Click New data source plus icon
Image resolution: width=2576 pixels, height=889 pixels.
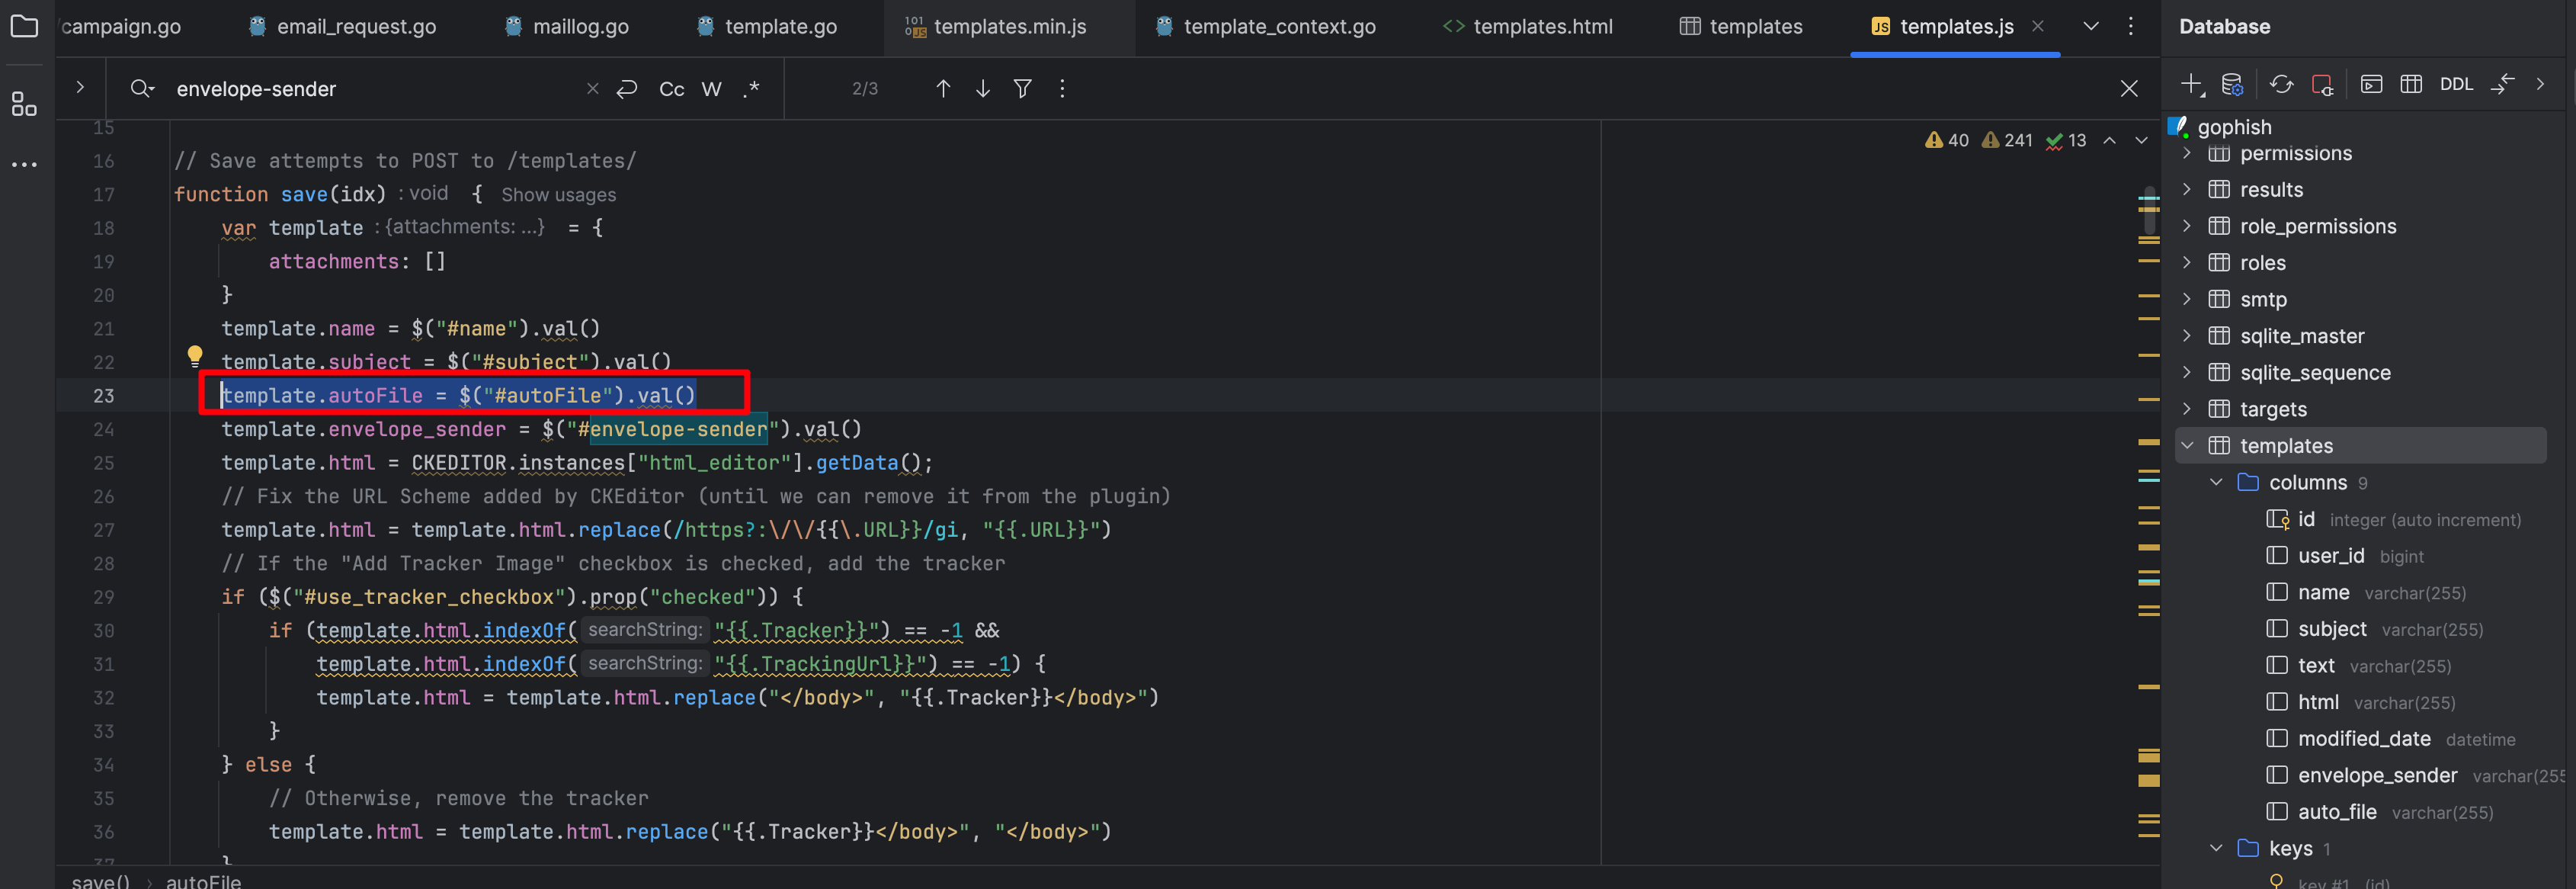coord(2193,85)
